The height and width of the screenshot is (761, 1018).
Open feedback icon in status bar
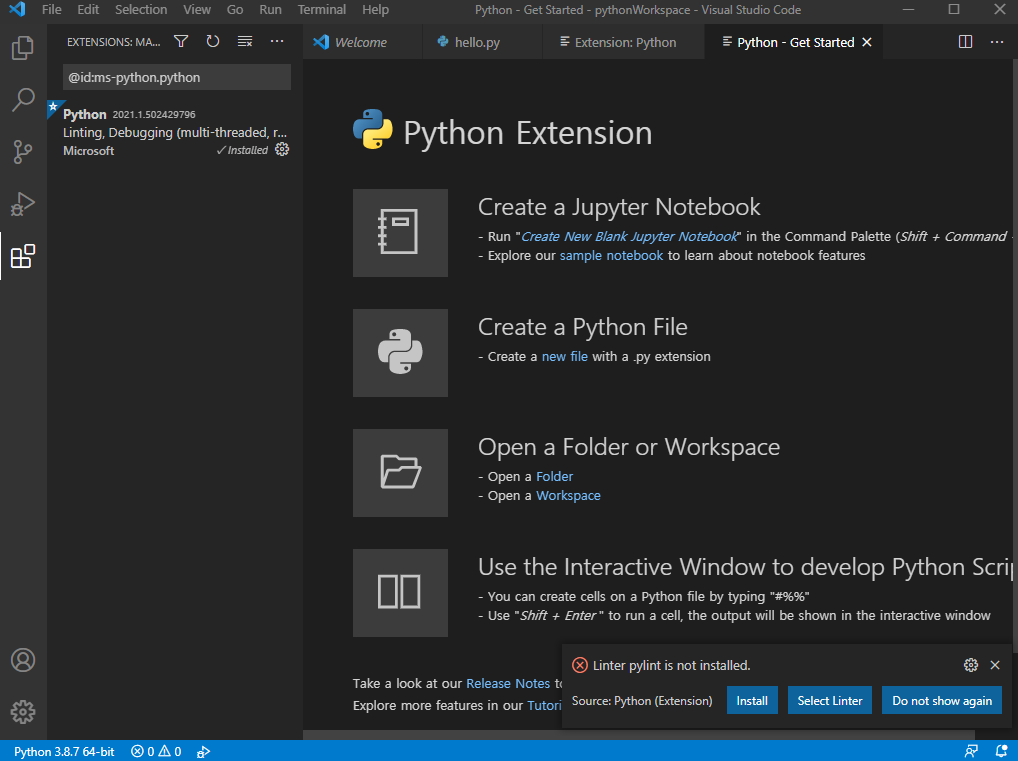coord(971,751)
